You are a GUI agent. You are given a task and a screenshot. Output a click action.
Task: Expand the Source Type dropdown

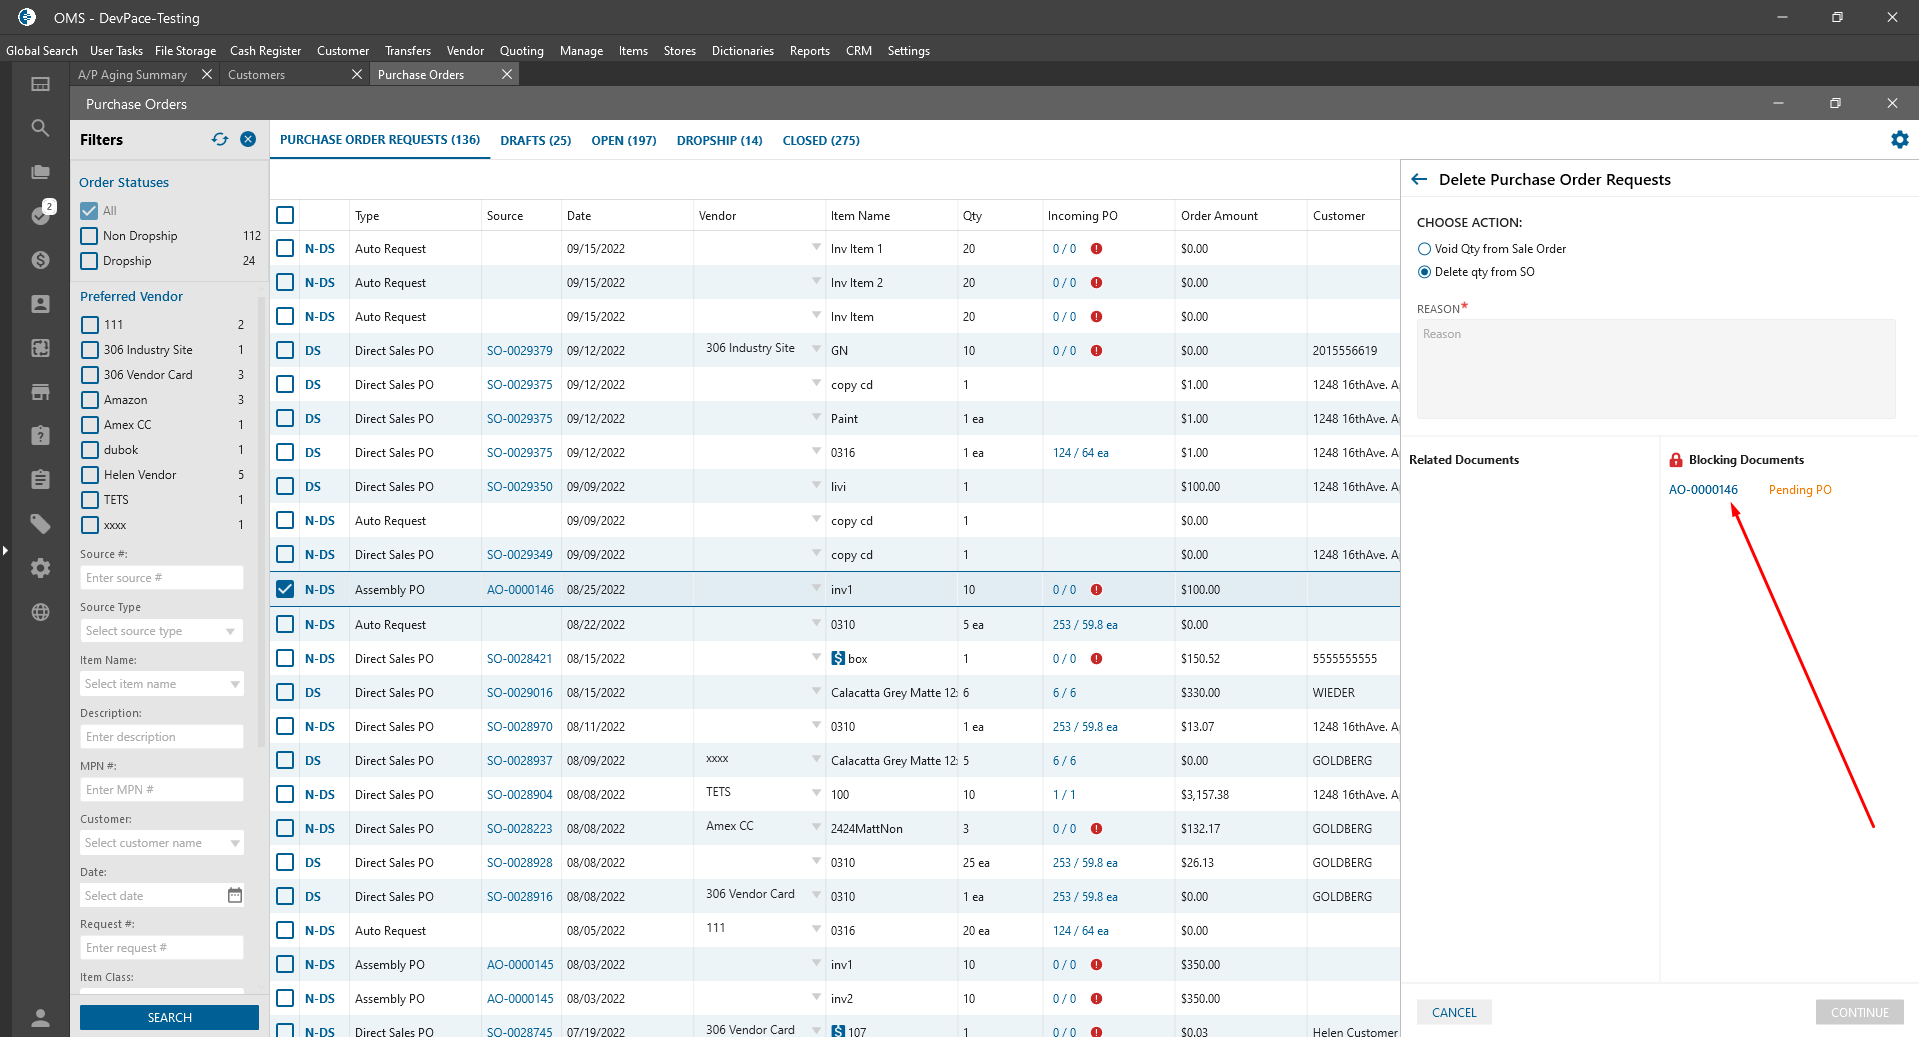(161, 631)
